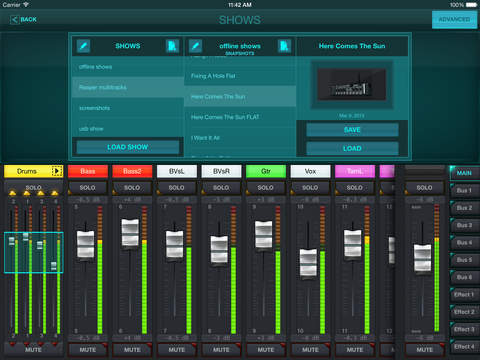Mute the Gtr channel

266,350
